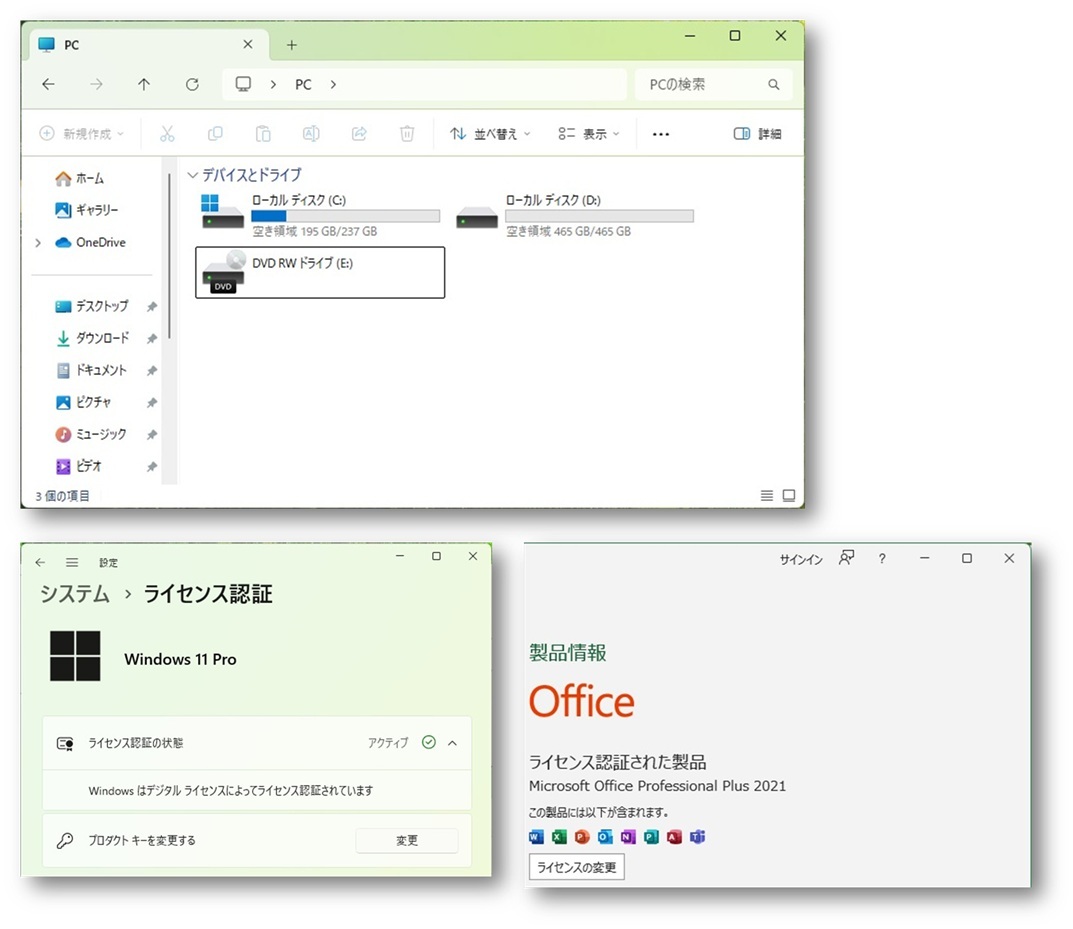Click the Rename icon in the Explorer toolbar
The height and width of the screenshot is (929, 1073).
(311, 133)
